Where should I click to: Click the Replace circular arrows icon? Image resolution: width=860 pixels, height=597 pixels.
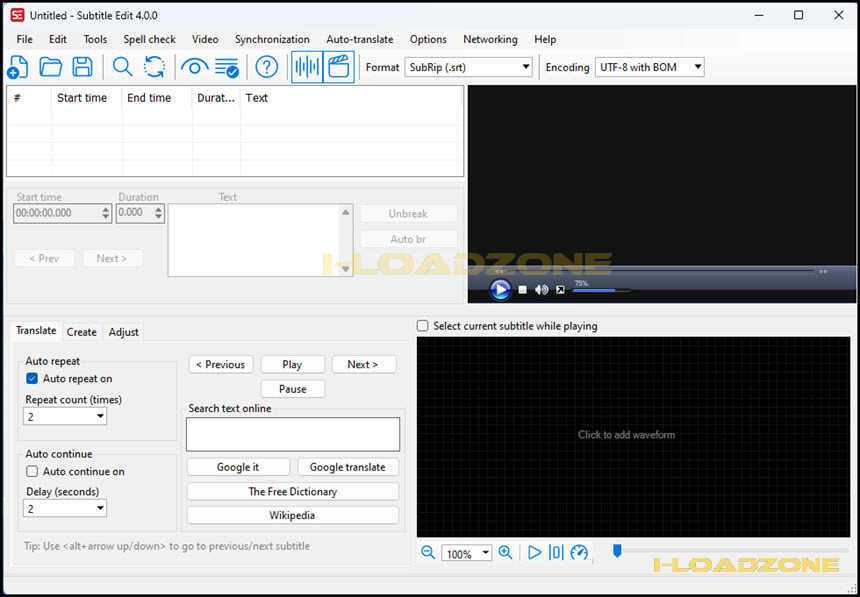click(155, 67)
